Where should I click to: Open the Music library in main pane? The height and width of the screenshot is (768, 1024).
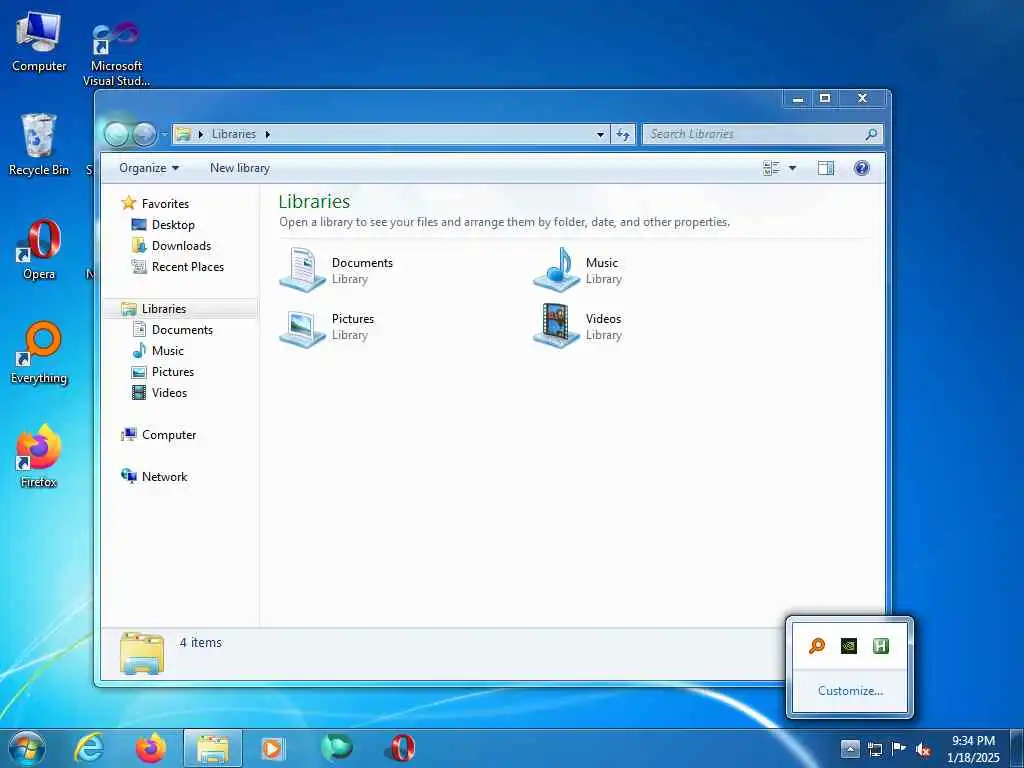[x=577, y=270]
